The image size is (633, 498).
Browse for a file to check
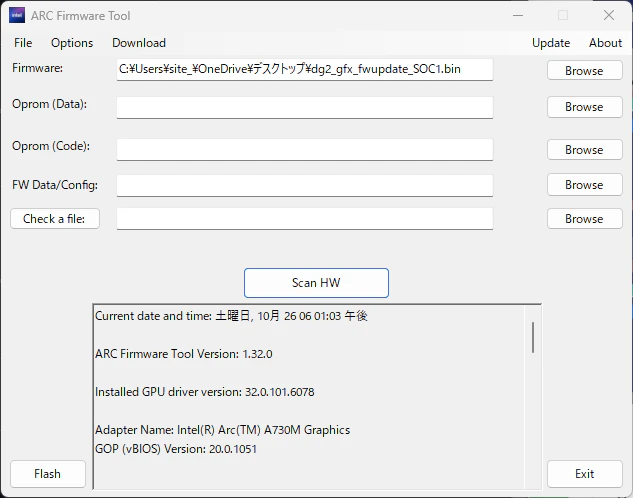point(585,219)
